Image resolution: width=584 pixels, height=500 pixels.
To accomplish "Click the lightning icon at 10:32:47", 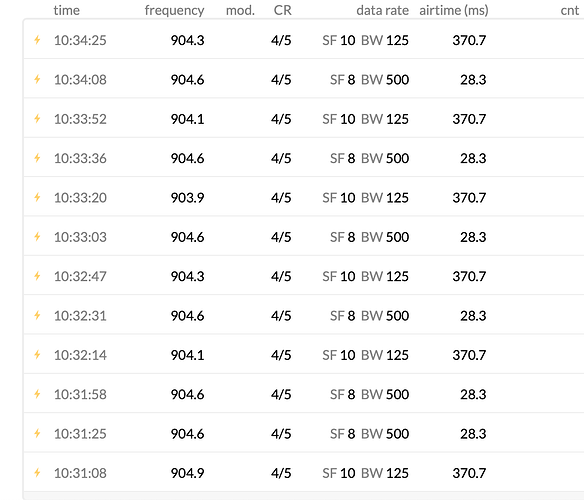I will pos(37,276).
